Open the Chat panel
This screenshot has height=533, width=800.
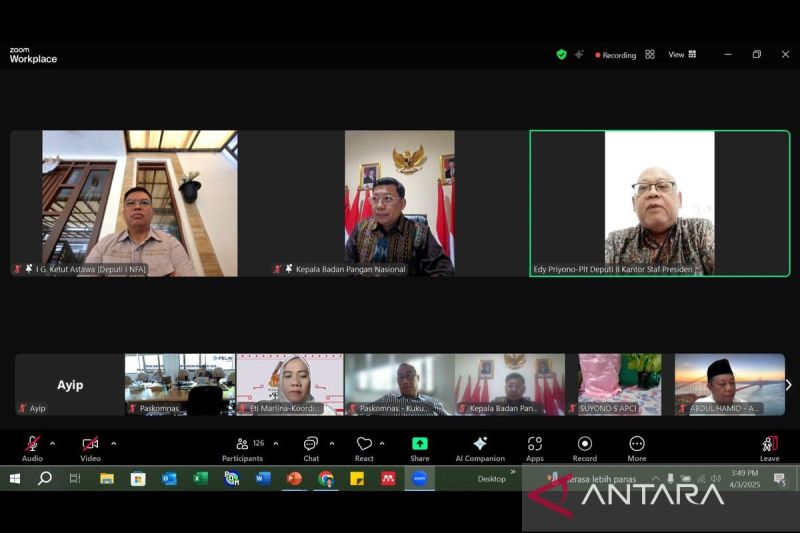point(311,448)
